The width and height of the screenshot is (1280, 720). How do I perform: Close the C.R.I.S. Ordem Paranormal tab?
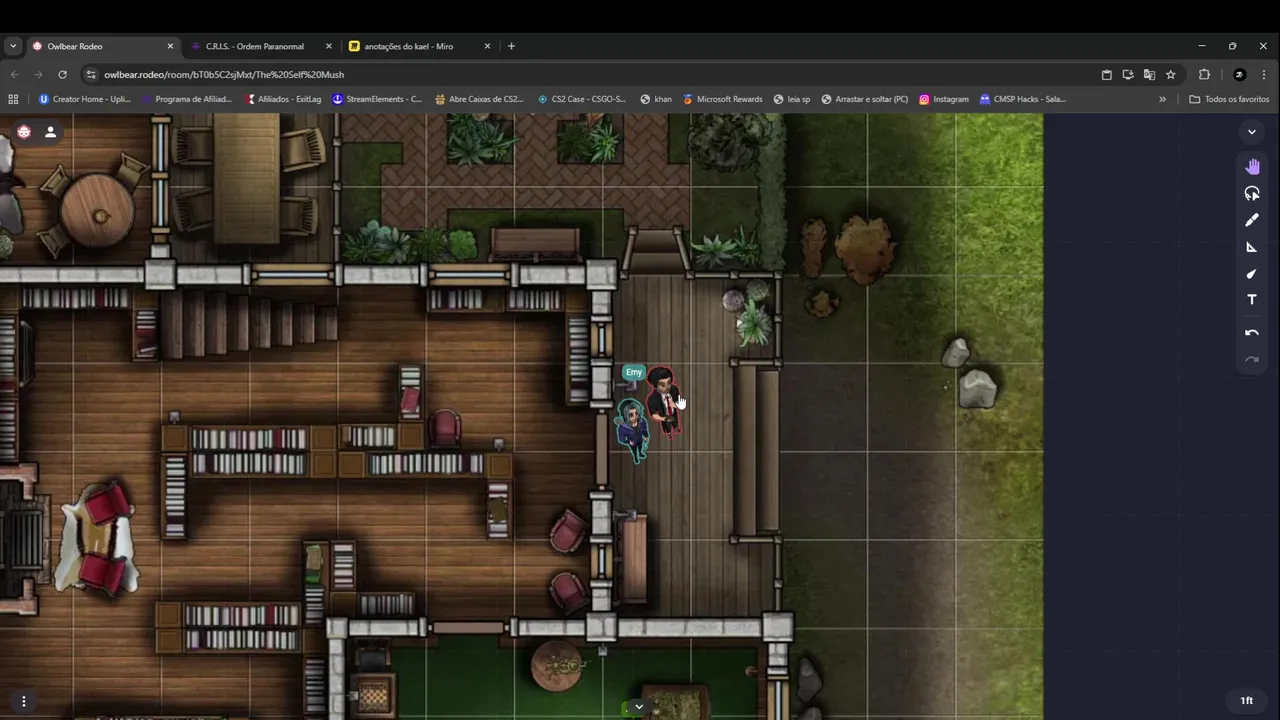tap(329, 46)
